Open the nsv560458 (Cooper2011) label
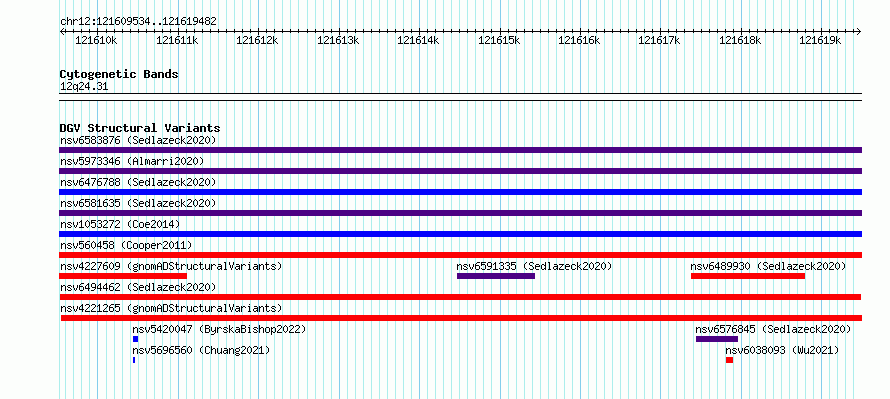890x399 pixels. pyautogui.click(x=126, y=245)
